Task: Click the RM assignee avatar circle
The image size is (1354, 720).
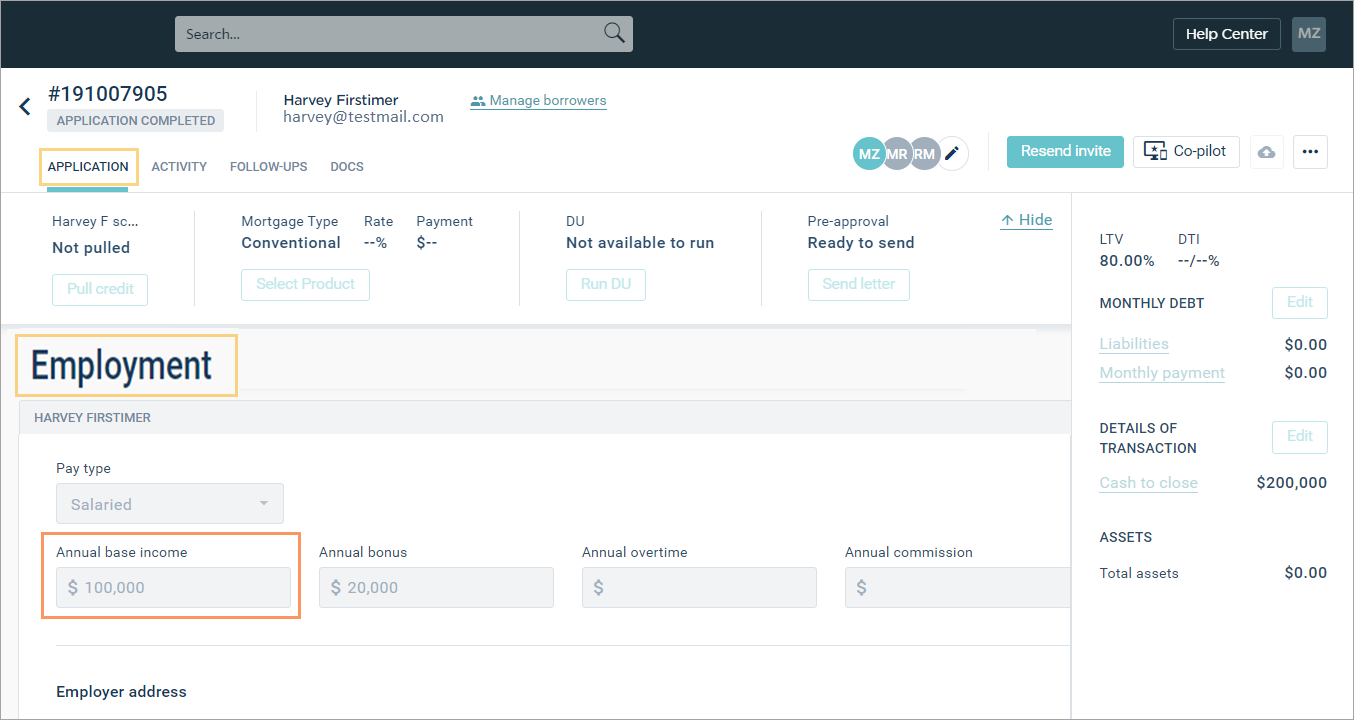Action: click(x=923, y=154)
